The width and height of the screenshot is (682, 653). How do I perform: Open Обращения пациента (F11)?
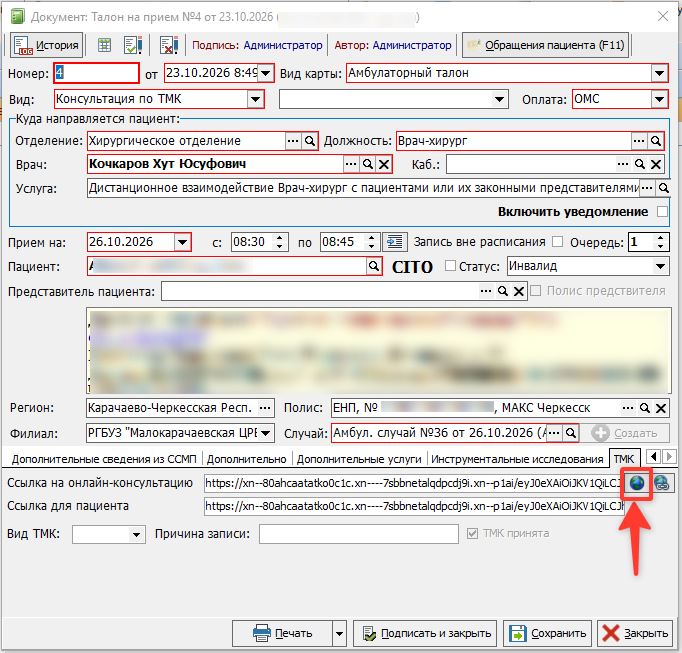tap(545, 45)
